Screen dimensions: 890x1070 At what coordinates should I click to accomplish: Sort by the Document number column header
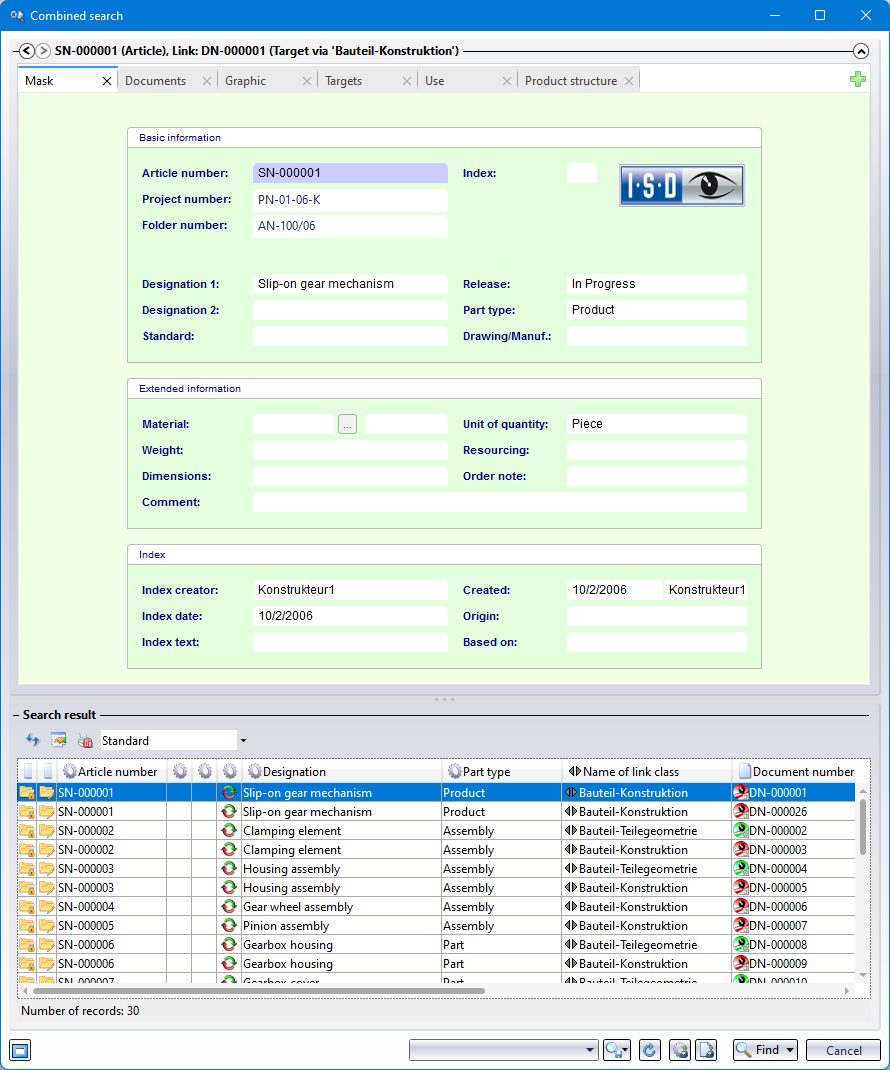point(795,772)
